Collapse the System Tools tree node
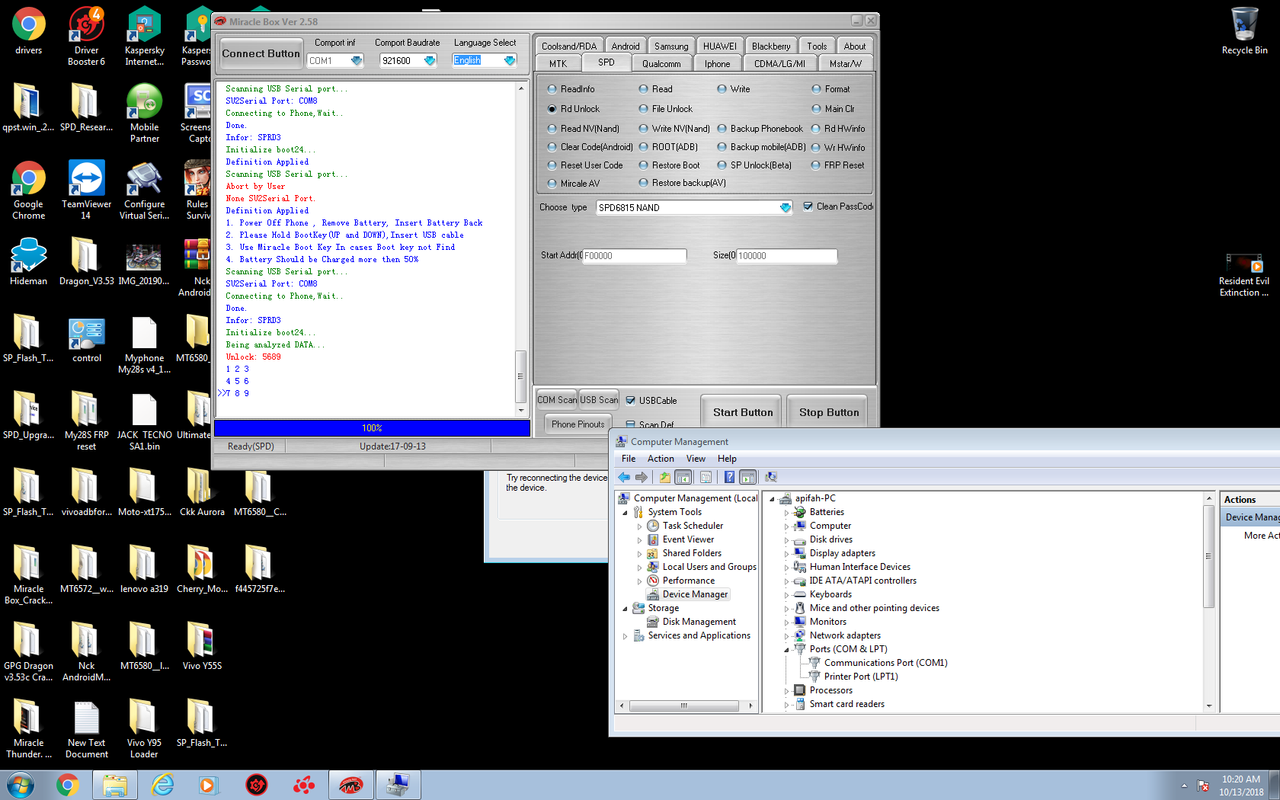Screen dimensions: 1280x800 click(626, 512)
